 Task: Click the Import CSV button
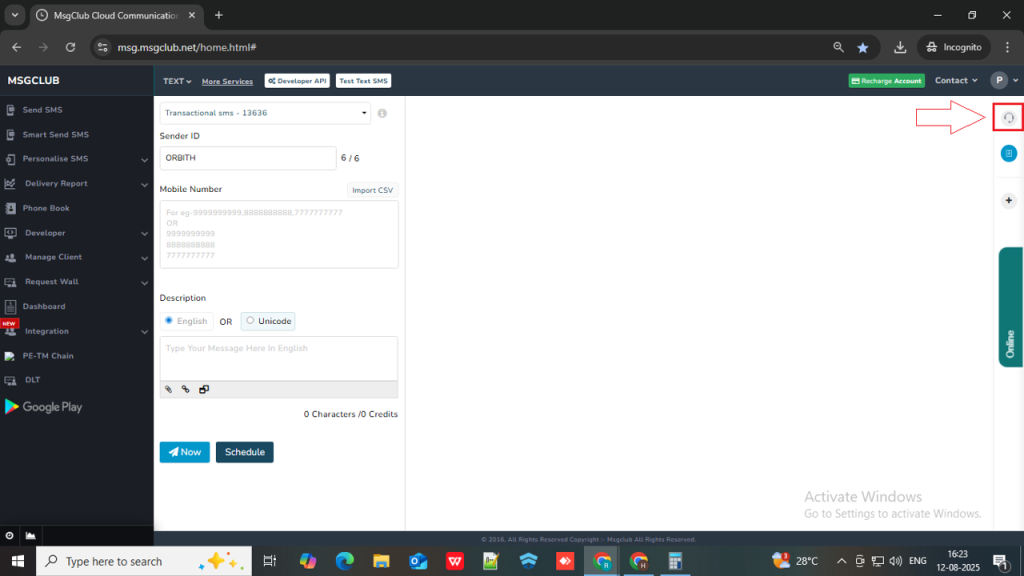click(372, 190)
